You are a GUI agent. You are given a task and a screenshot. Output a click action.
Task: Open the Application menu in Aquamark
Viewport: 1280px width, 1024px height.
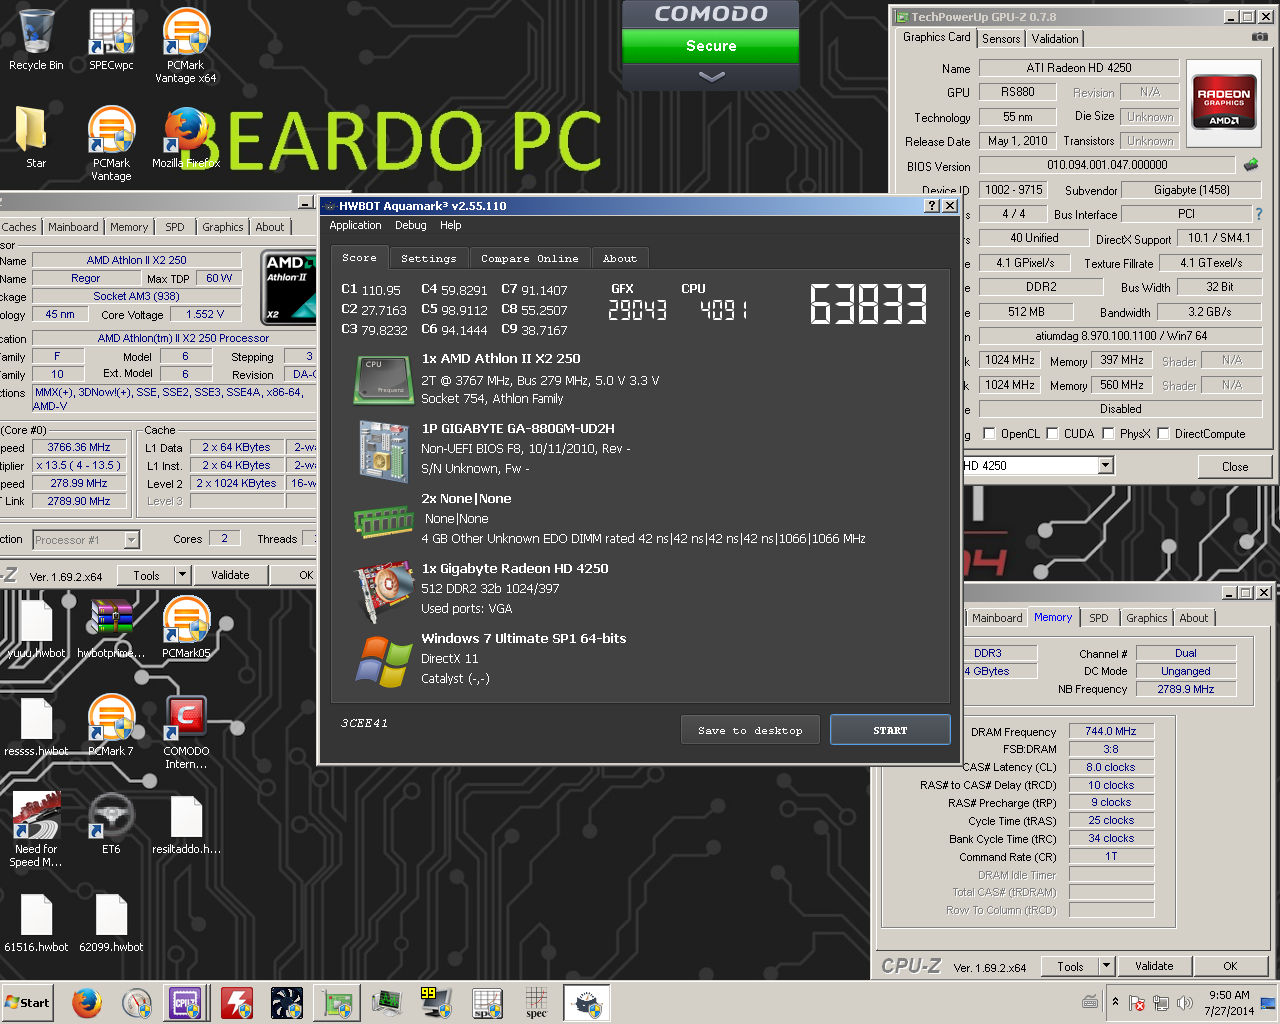355,225
